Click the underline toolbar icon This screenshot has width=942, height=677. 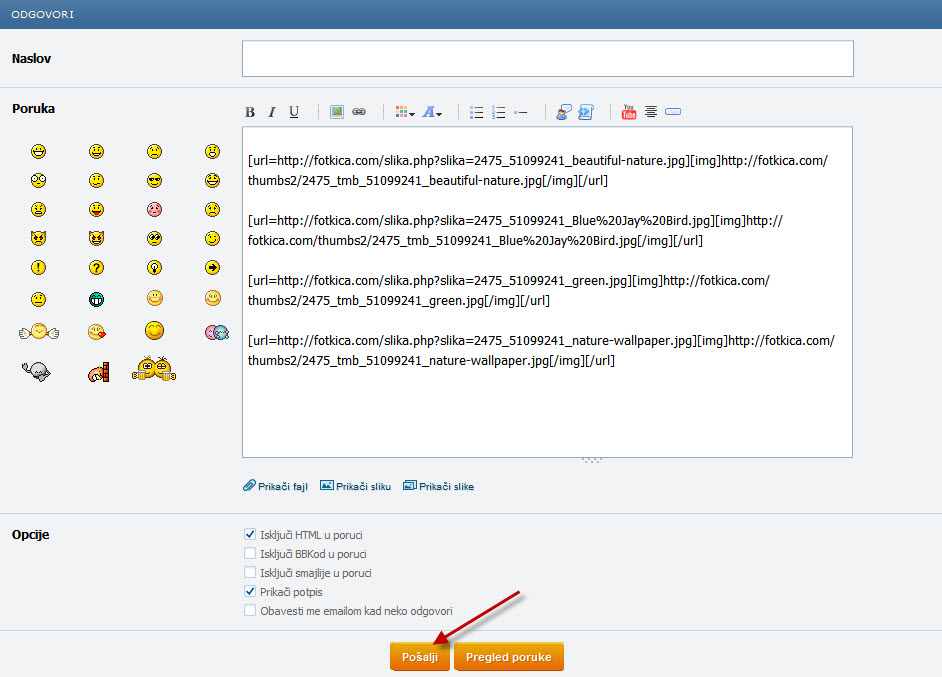[x=294, y=112]
